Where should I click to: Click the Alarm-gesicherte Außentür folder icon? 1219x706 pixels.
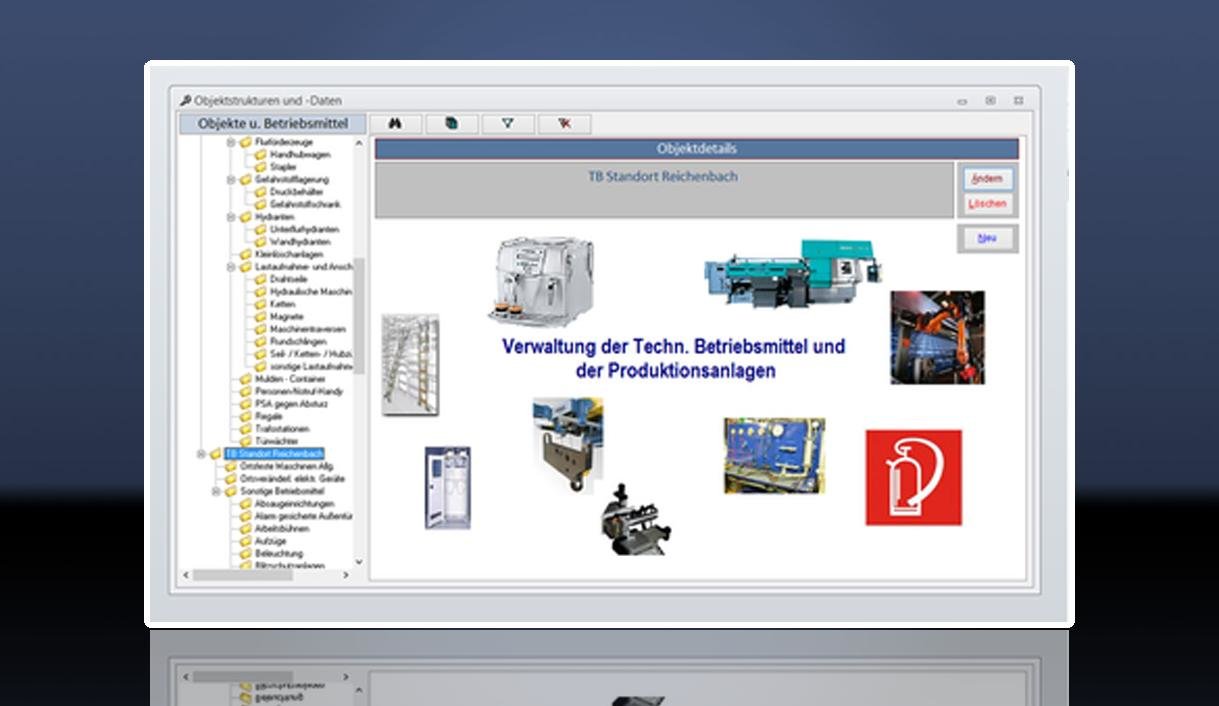tap(246, 516)
